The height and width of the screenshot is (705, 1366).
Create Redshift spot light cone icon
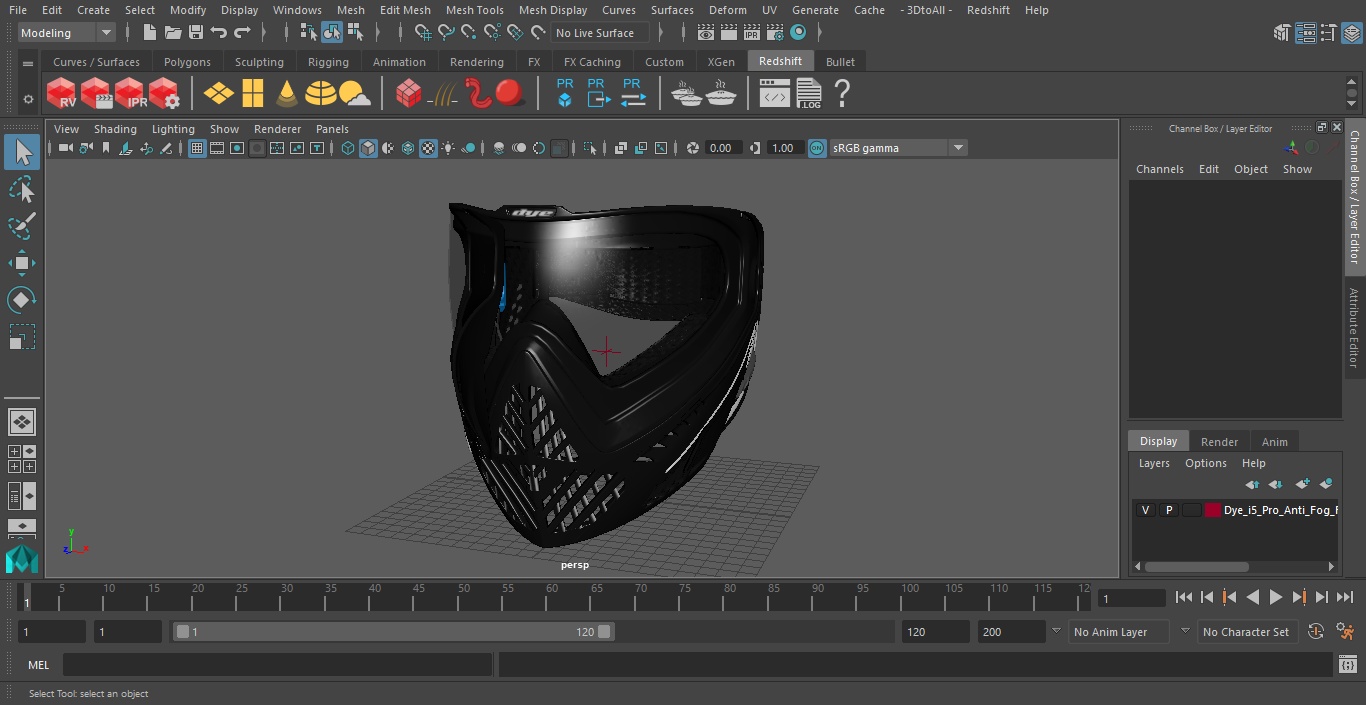[287, 94]
